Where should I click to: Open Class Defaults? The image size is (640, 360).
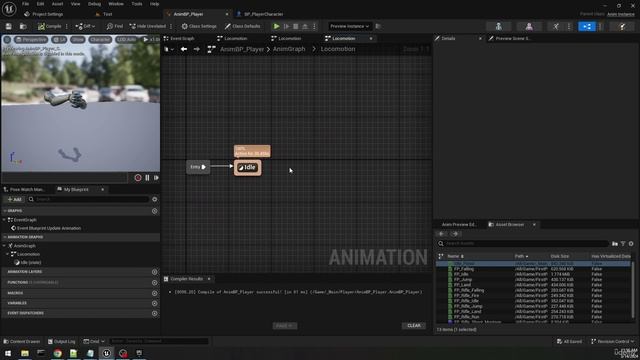(242, 26)
